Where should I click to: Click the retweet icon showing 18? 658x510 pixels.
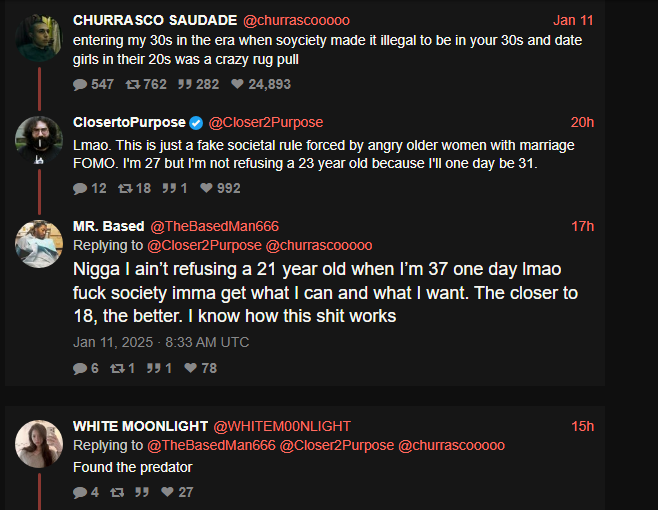pyautogui.click(x=125, y=188)
